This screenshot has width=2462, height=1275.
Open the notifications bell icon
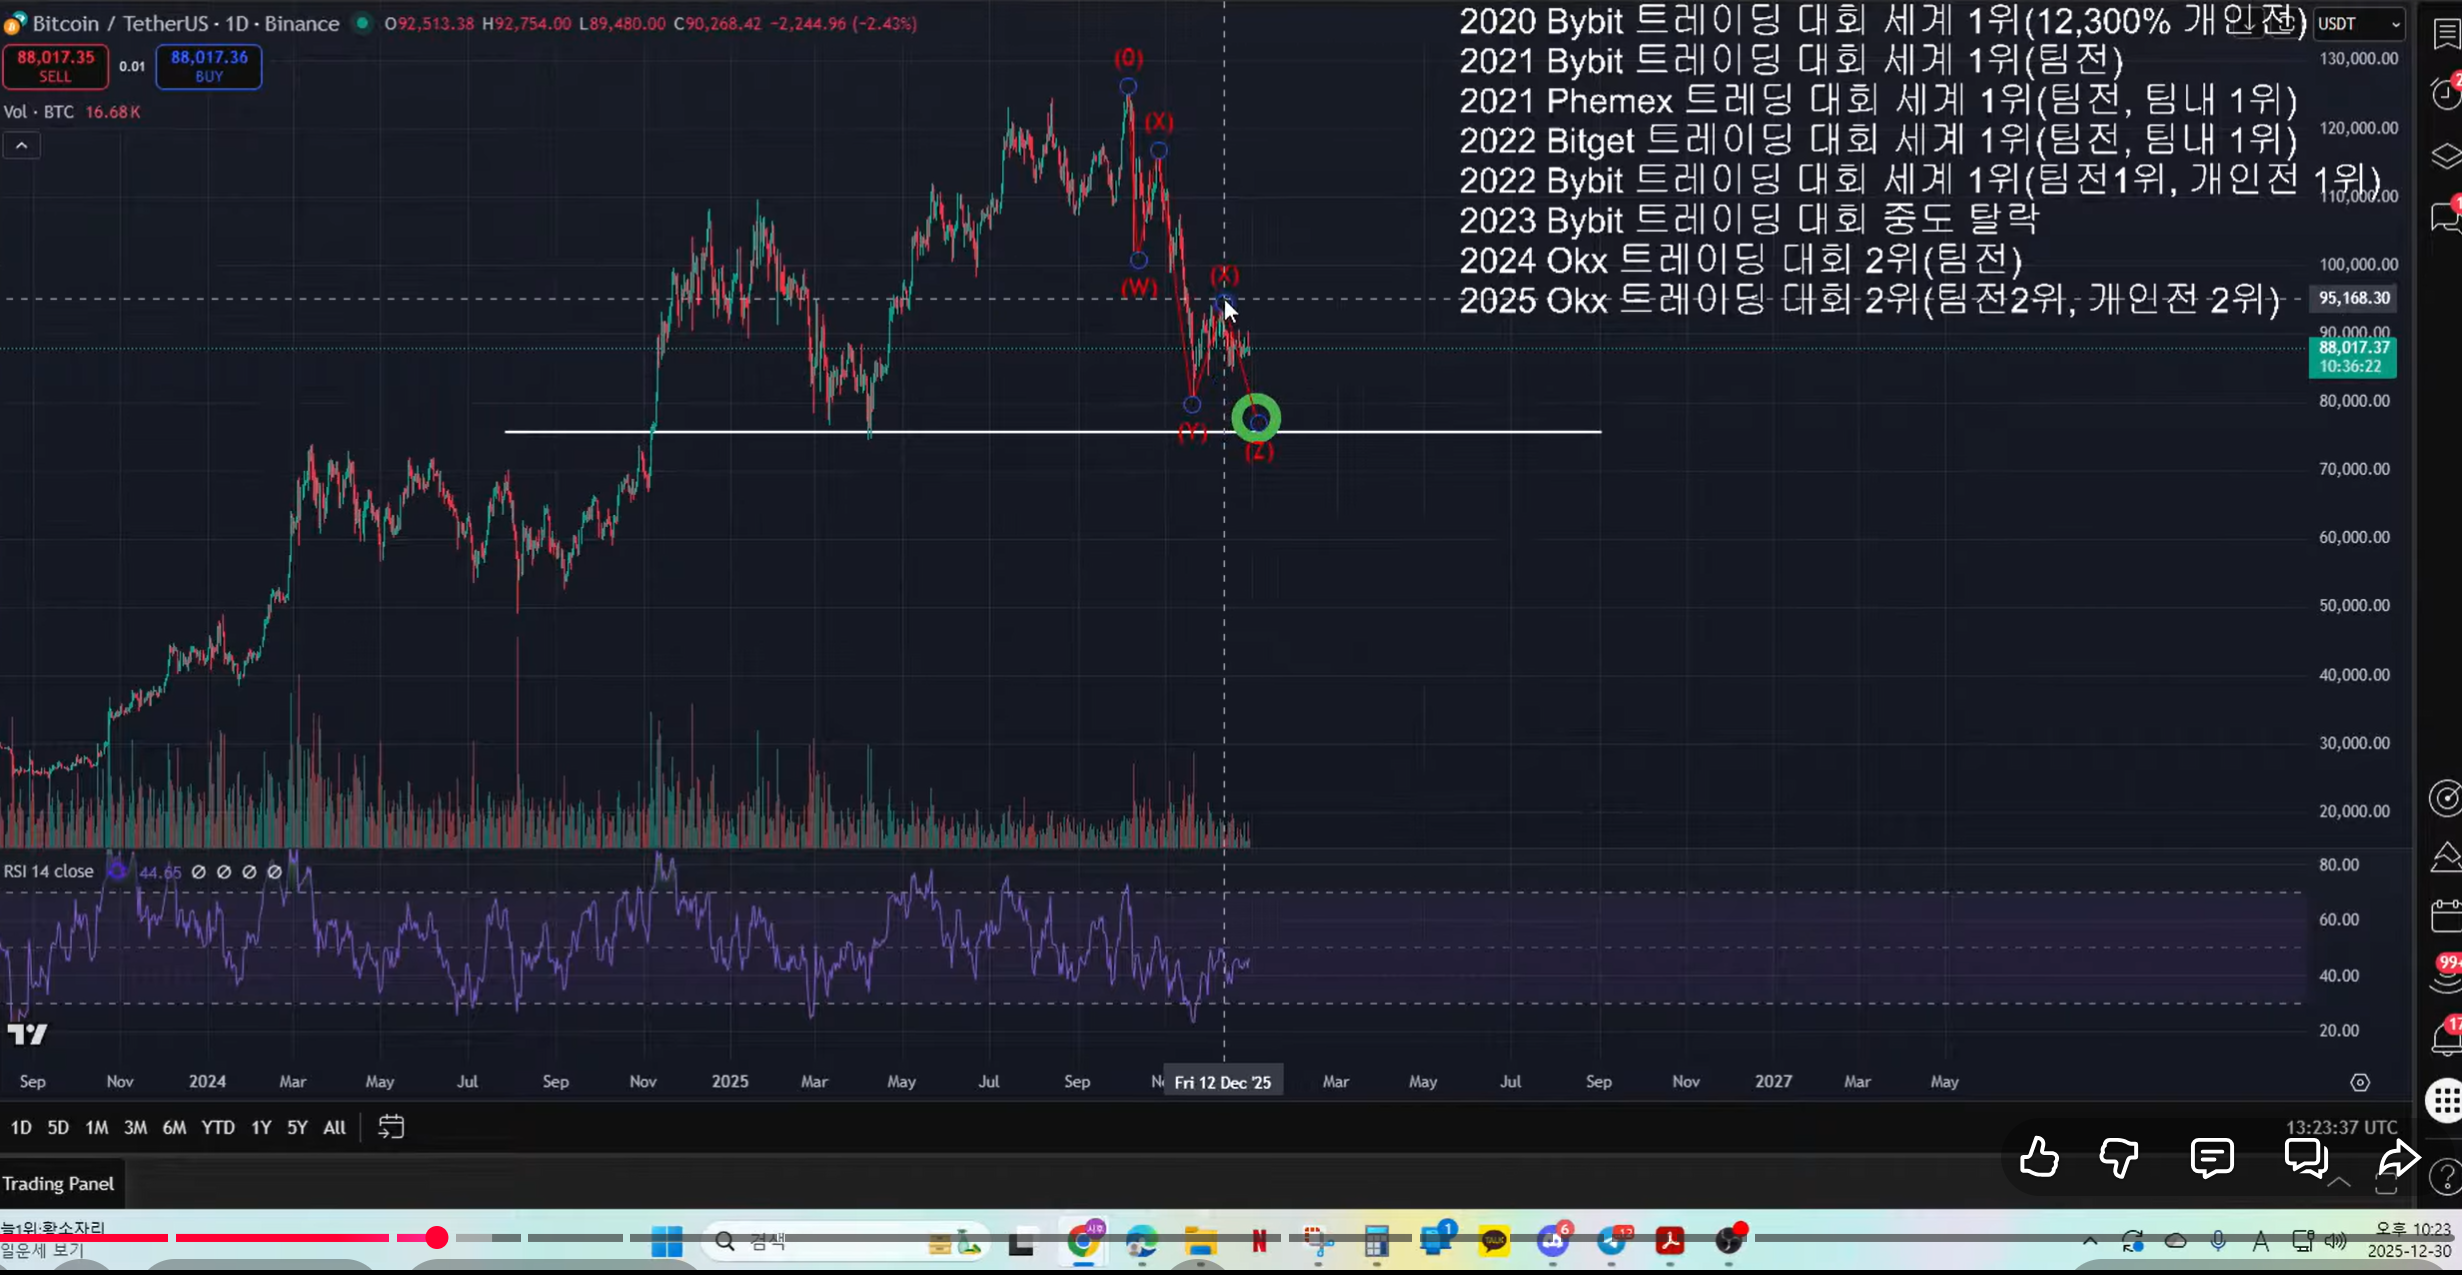tap(2446, 1040)
